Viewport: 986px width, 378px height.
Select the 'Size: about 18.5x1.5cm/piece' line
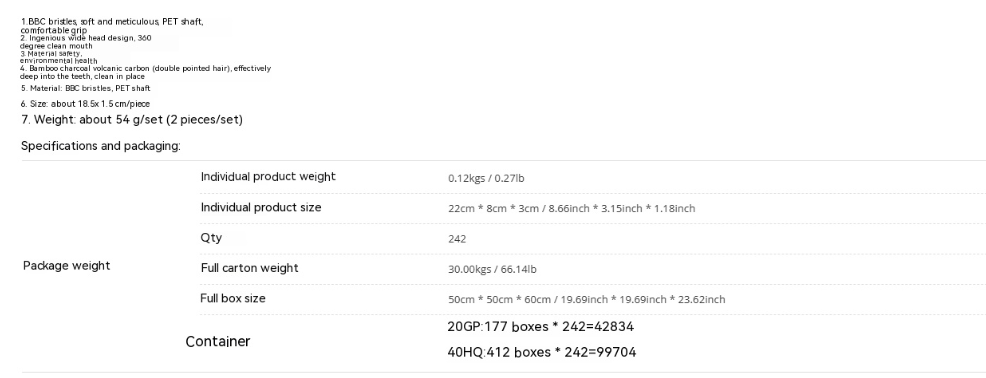click(x=85, y=104)
